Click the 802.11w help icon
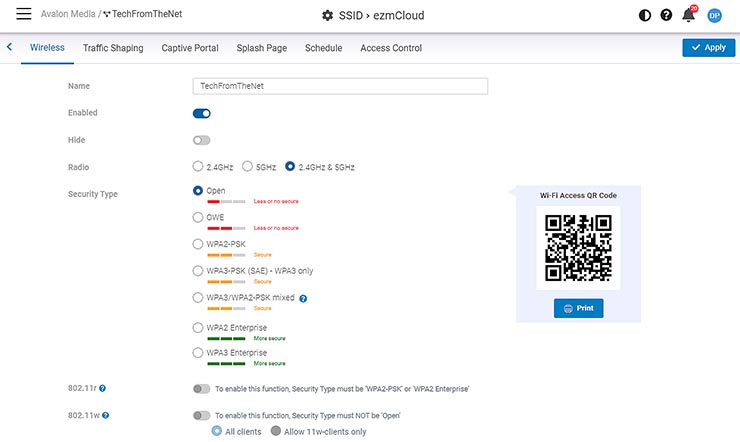Image resolution: width=740 pixels, height=442 pixels. 105,415
